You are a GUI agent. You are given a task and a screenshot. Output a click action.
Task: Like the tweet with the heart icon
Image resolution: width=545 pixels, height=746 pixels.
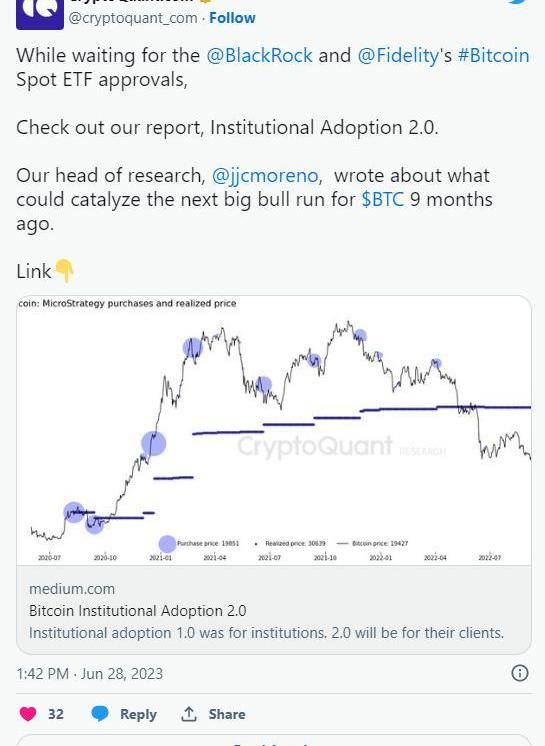pyautogui.click(x=28, y=714)
